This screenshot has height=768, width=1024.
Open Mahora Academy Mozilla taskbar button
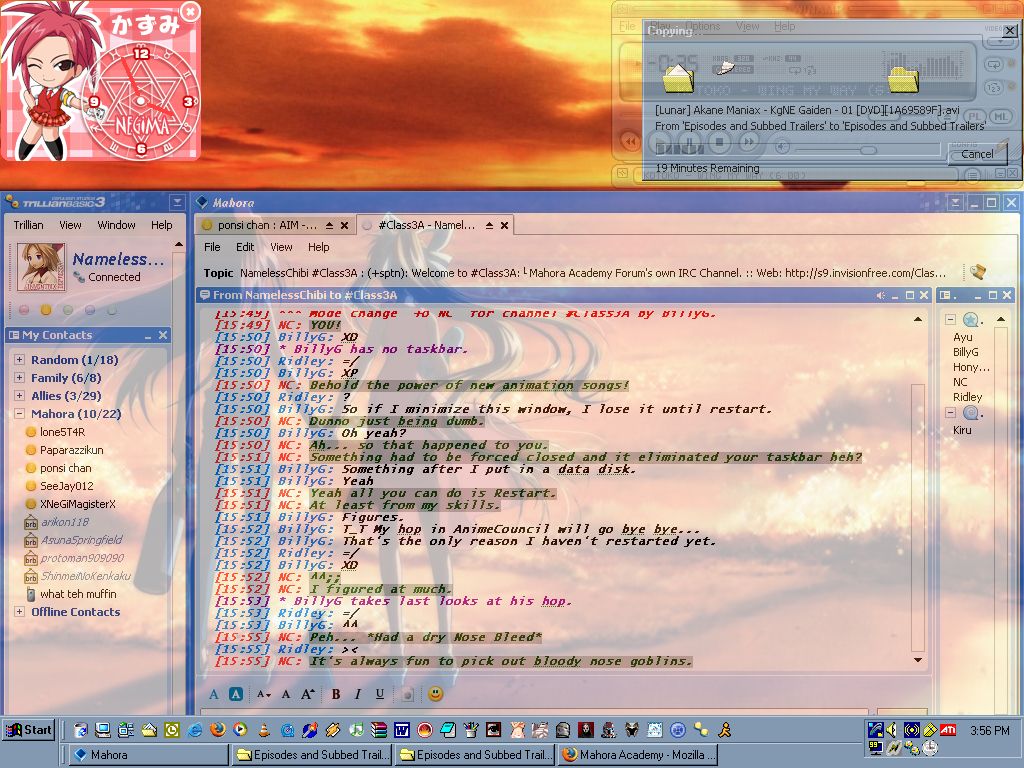(637, 755)
